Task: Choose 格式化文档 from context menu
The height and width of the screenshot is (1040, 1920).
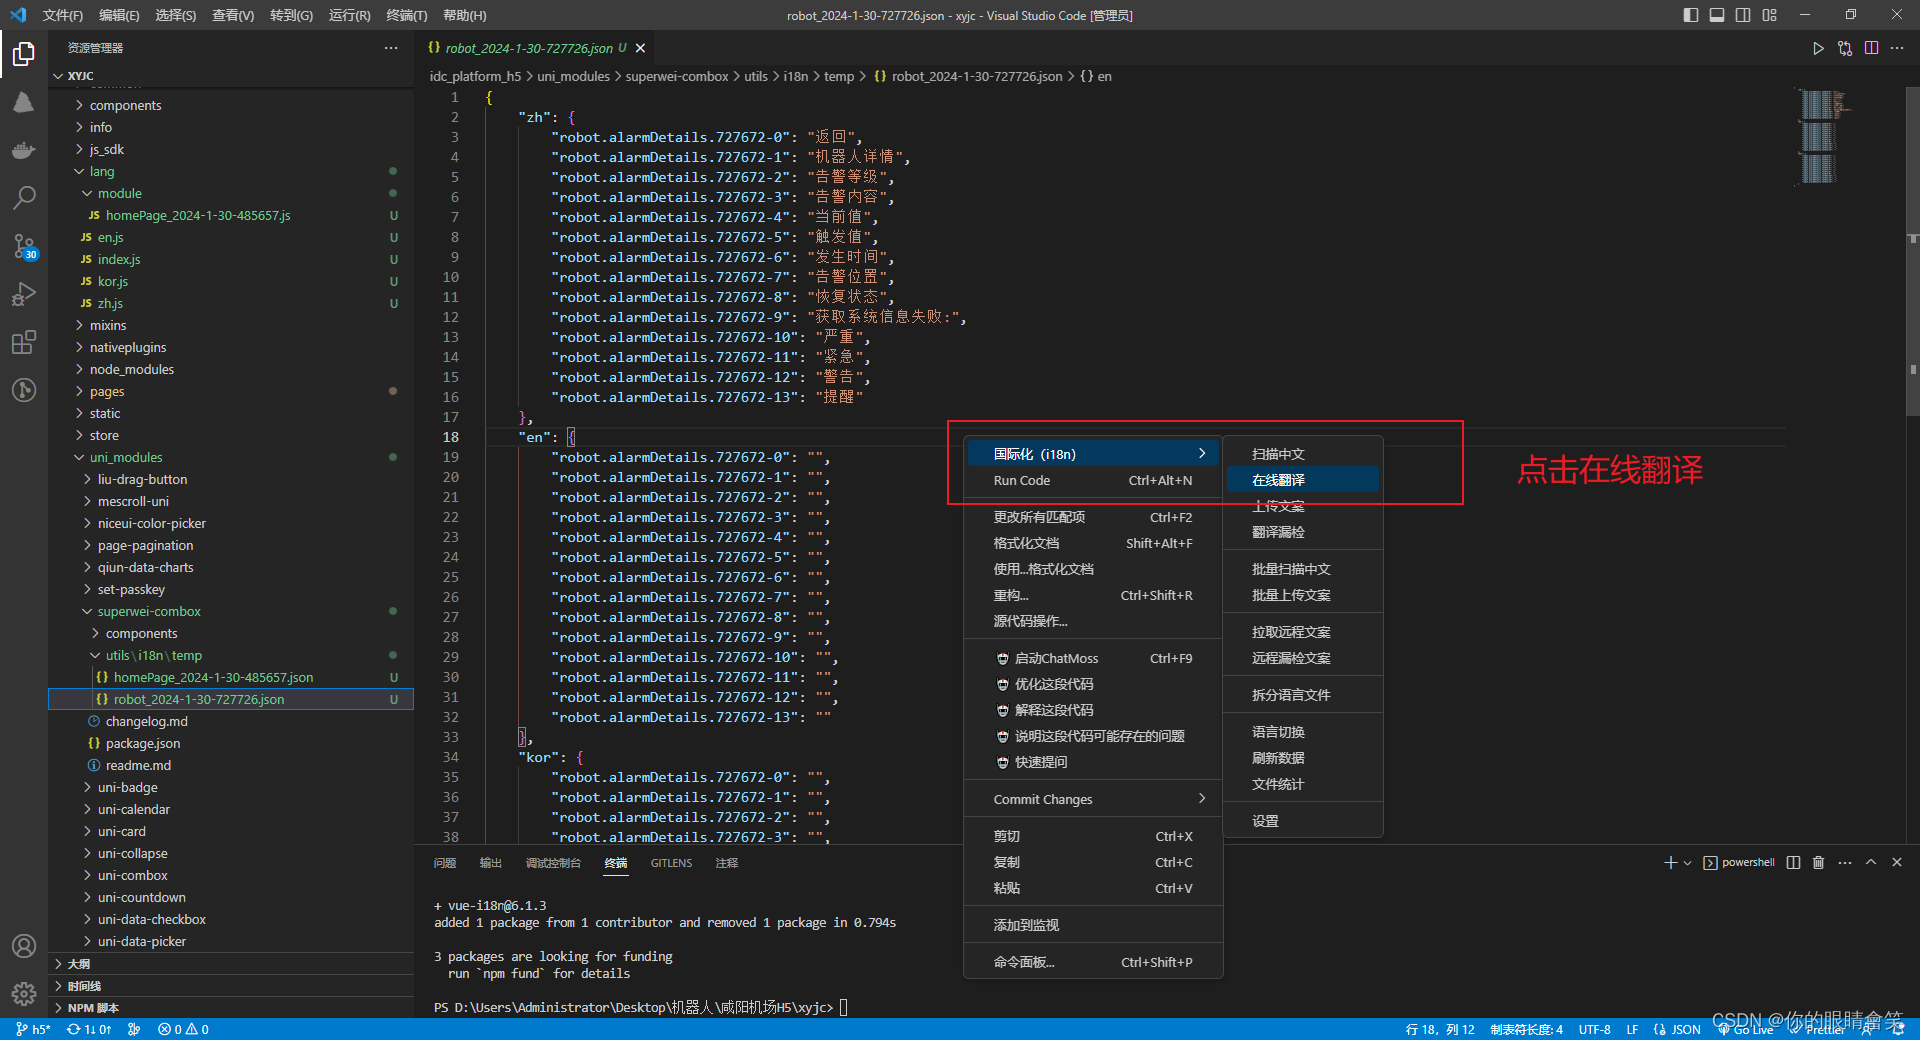Action: [1092, 543]
